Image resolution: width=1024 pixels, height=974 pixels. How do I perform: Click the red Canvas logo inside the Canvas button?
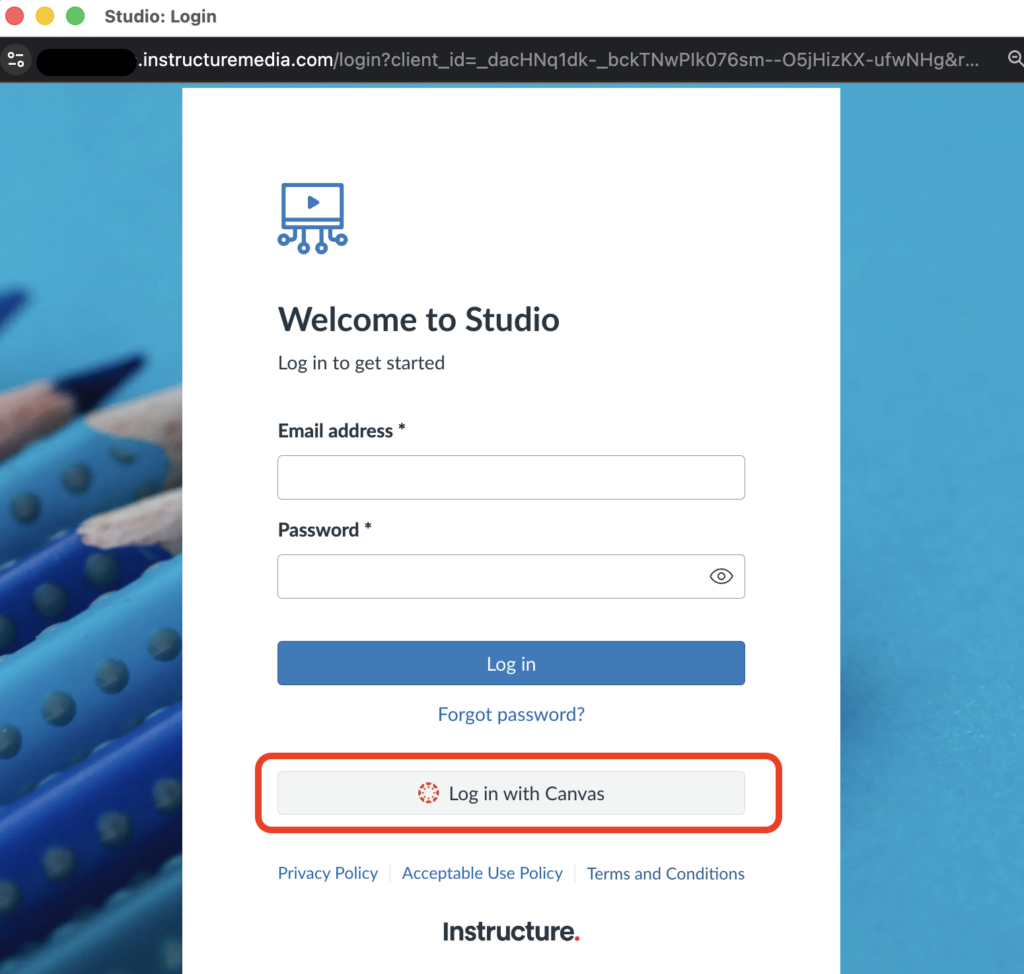(x=428, y=792)
